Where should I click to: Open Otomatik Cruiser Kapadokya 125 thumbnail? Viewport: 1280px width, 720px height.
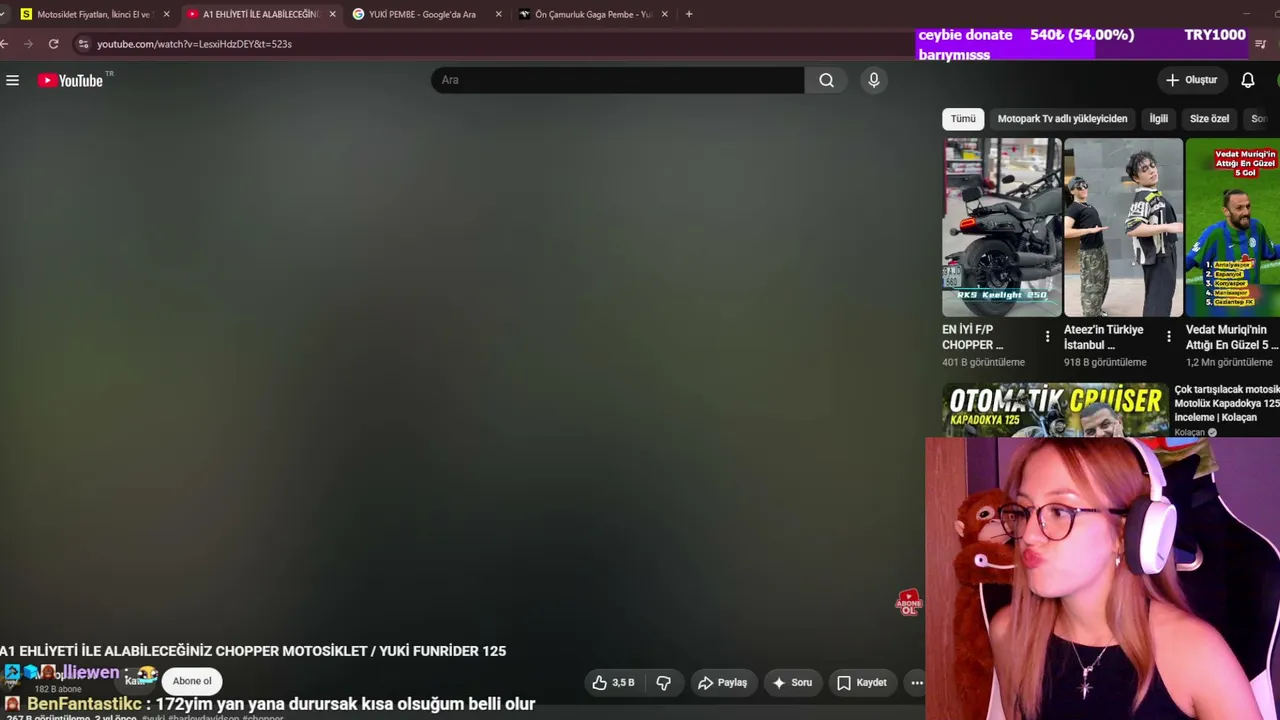[x=1055, y=410]
